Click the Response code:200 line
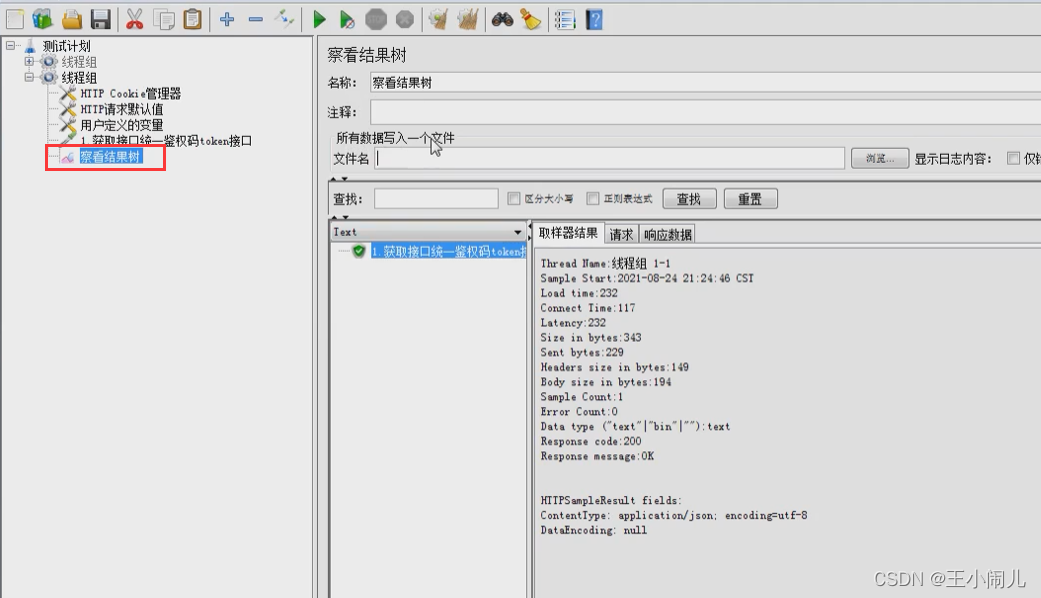The image size is (1041, 598). [591, 441]
